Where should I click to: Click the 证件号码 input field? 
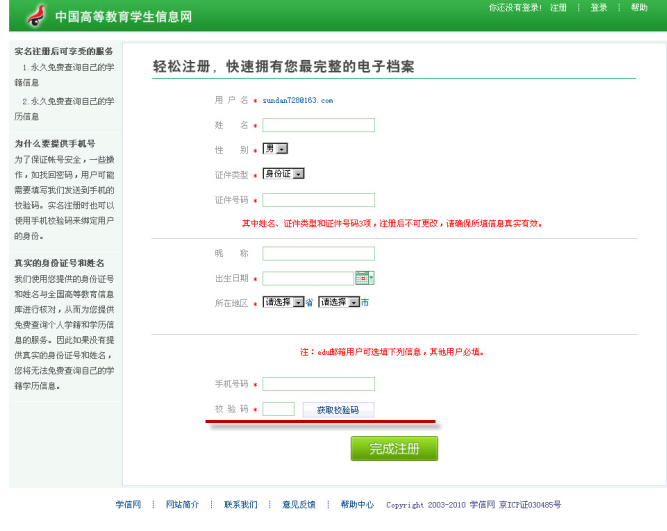pos(318,200)
